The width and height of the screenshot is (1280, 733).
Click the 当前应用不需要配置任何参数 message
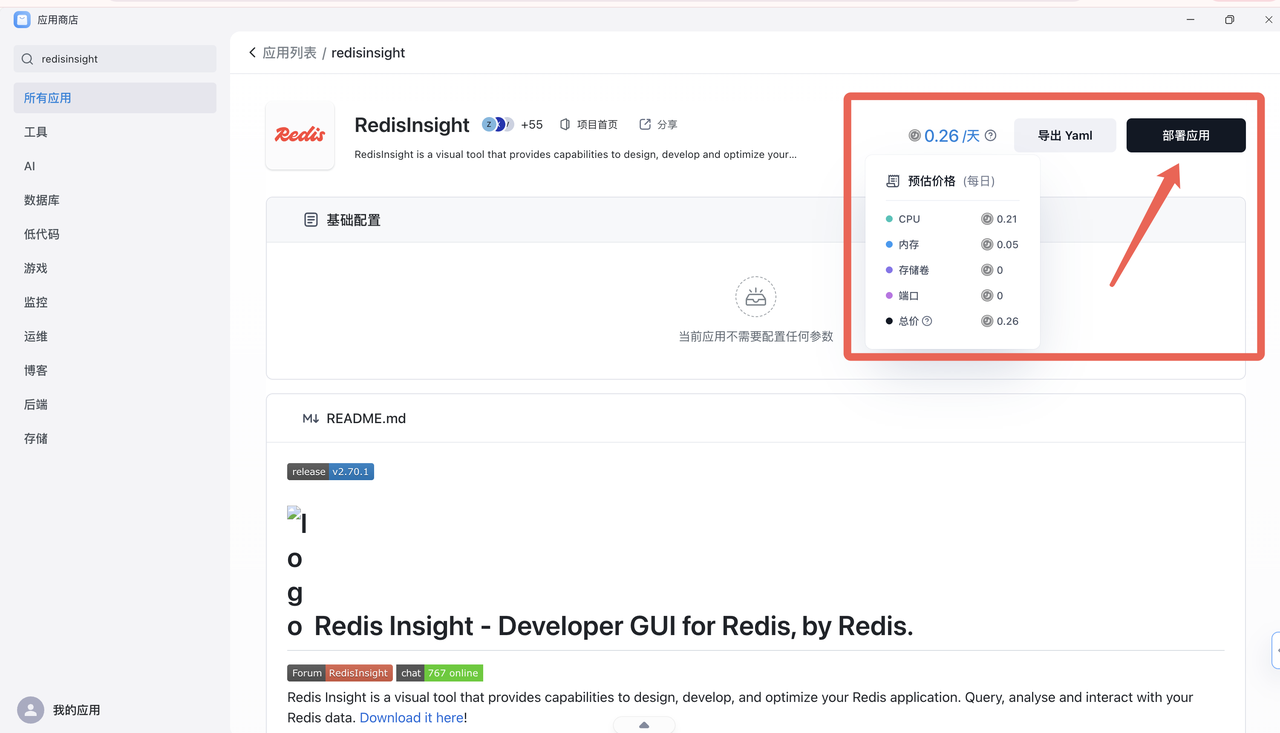[756, 337]
